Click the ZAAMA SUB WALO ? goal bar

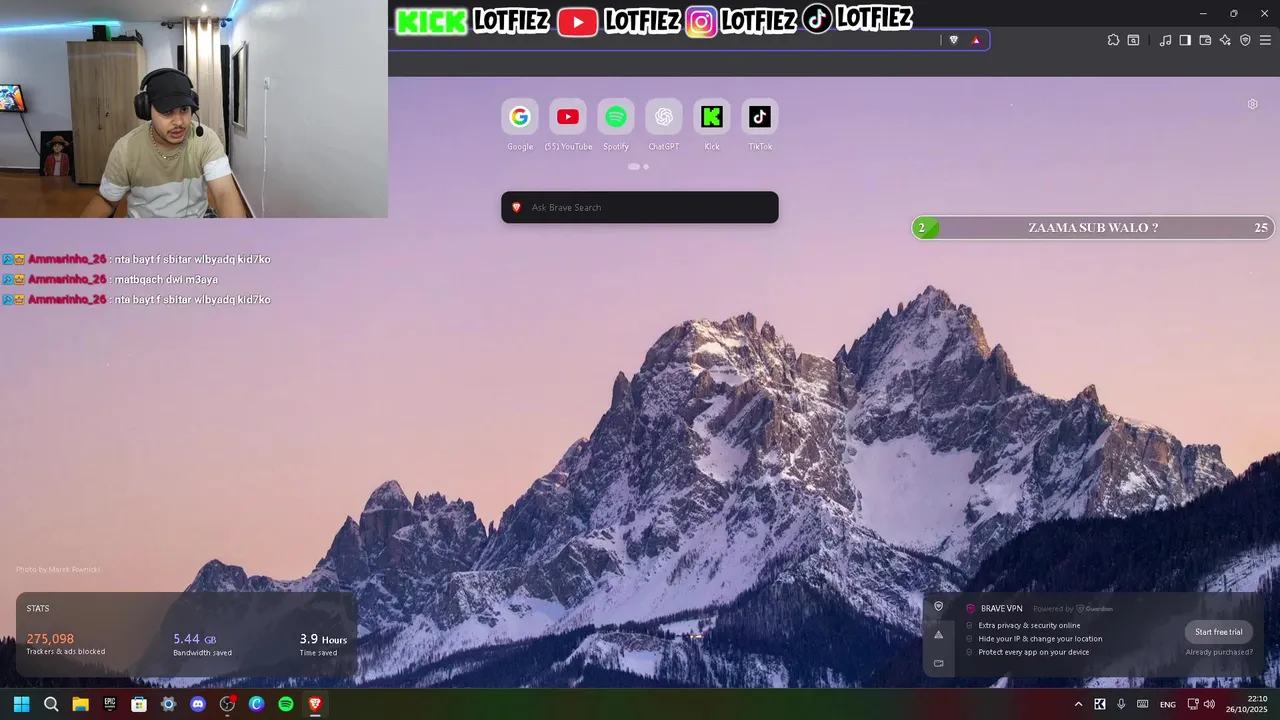1093,228
